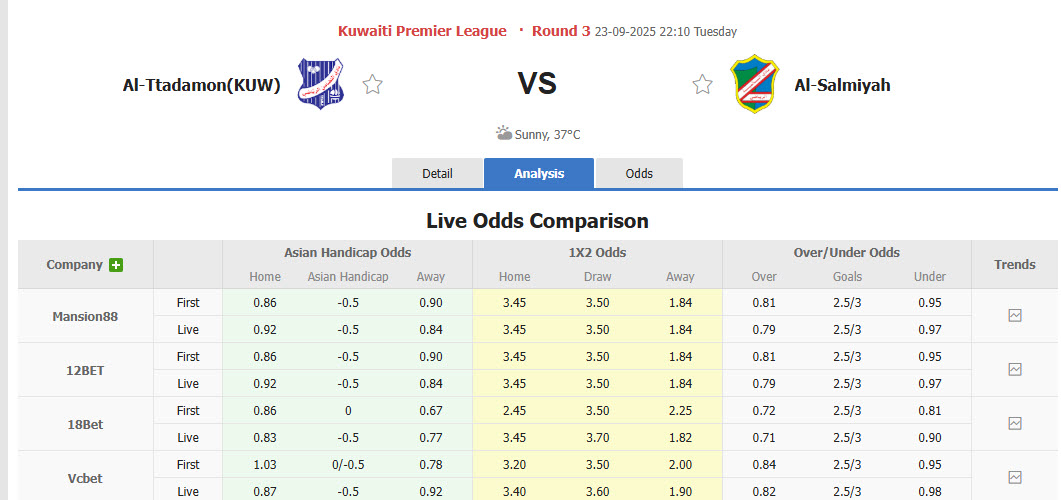Select the Analysis tab
Image resolution: width=1061 pixels, height=500 pixels.
(x=539, y=173)
